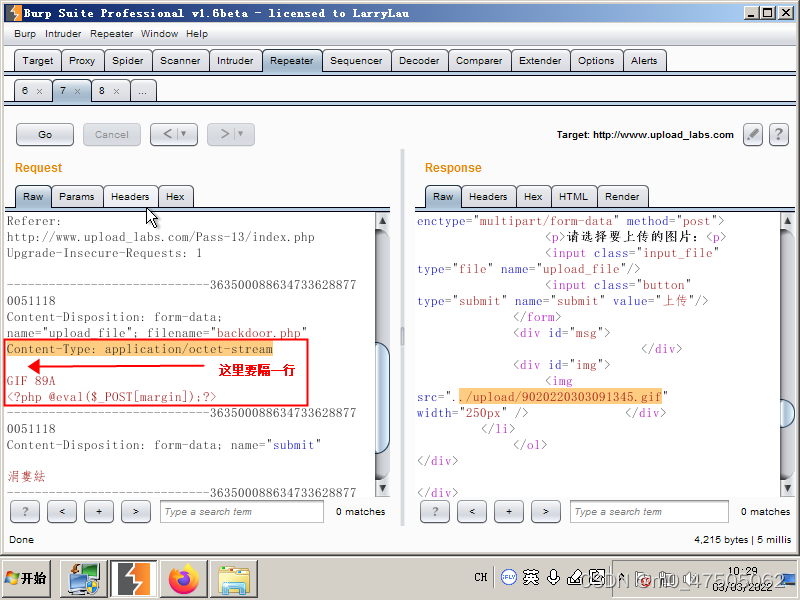Image resolution: width=800 pixels, height=600 pixels.
Task: Go to previous match in request search
Action: click(62, 511)
